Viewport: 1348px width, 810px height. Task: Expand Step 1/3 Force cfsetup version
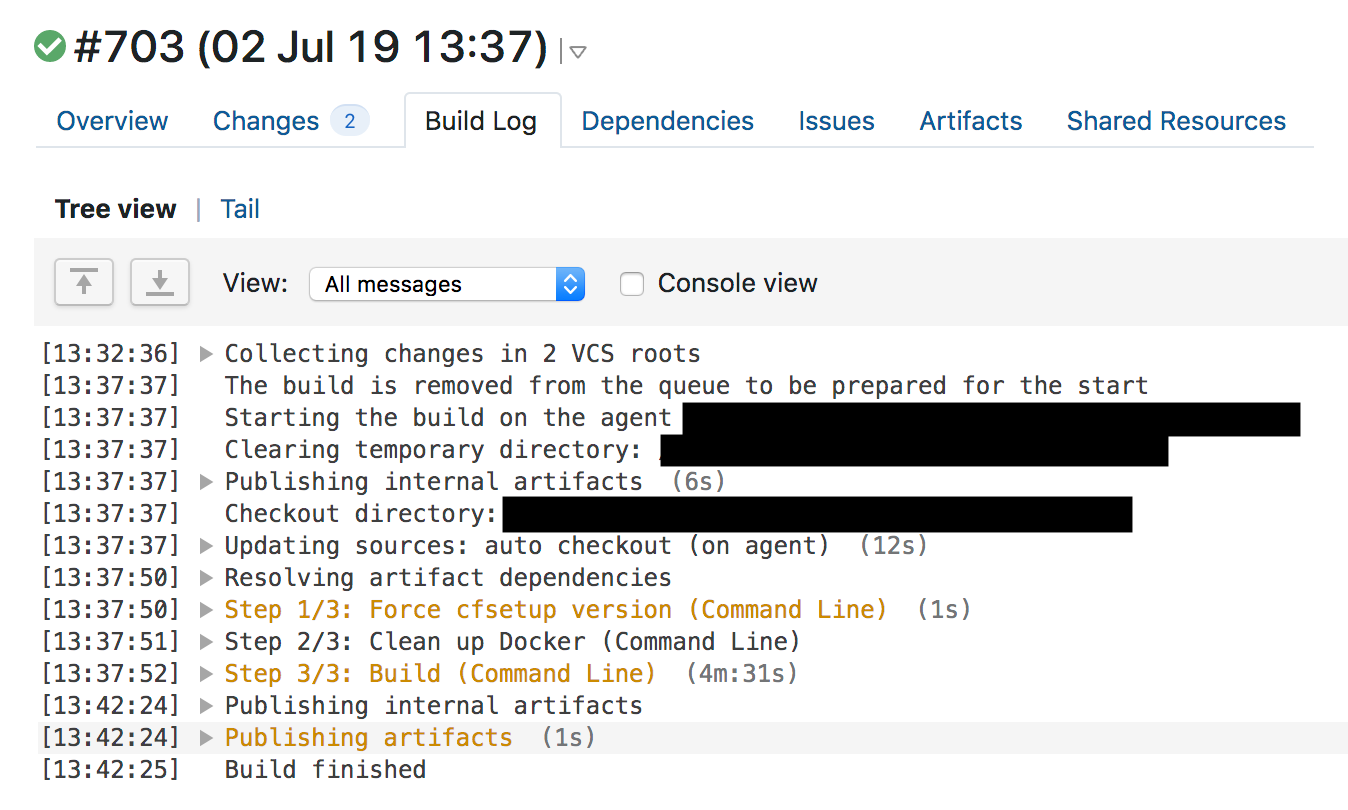point(206,610)
